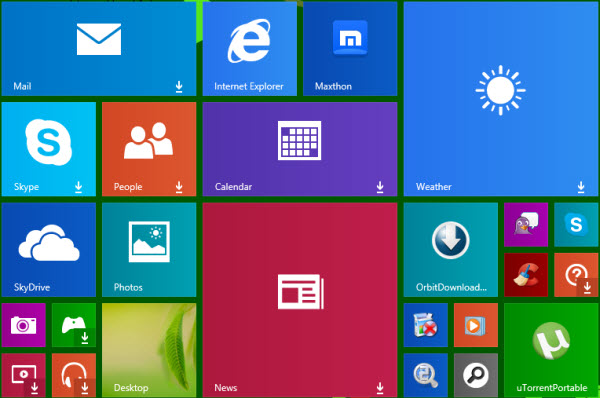Open the Music headphones tile
This screenshot has width=600, height=398.
(74, 375)
